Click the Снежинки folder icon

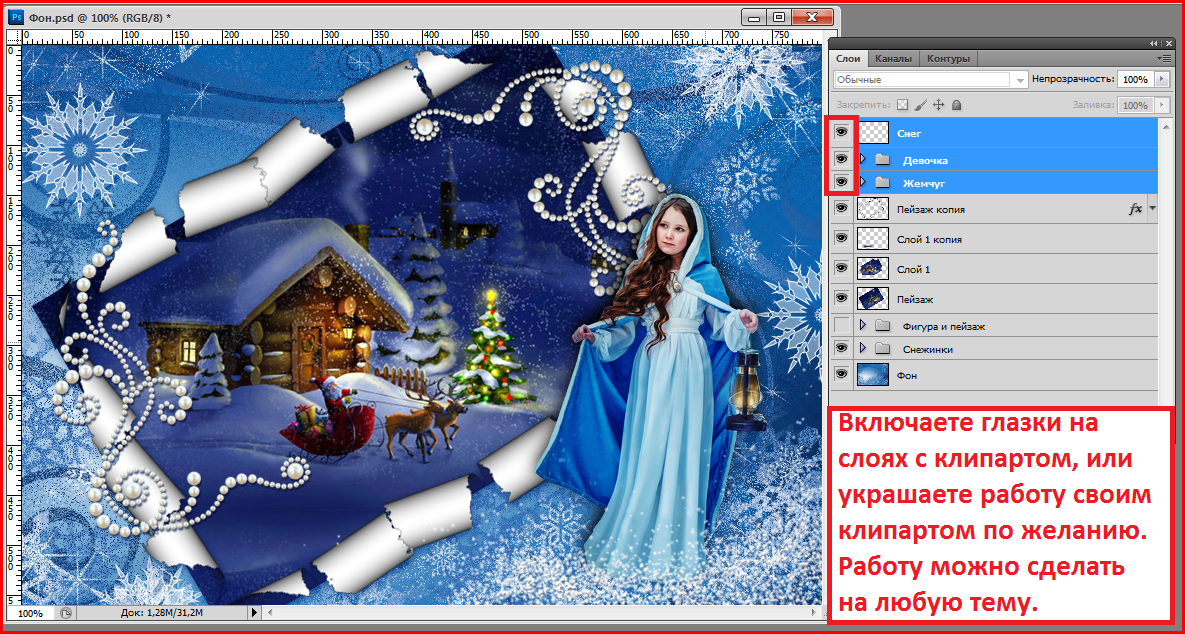click(x=882, y=348)
